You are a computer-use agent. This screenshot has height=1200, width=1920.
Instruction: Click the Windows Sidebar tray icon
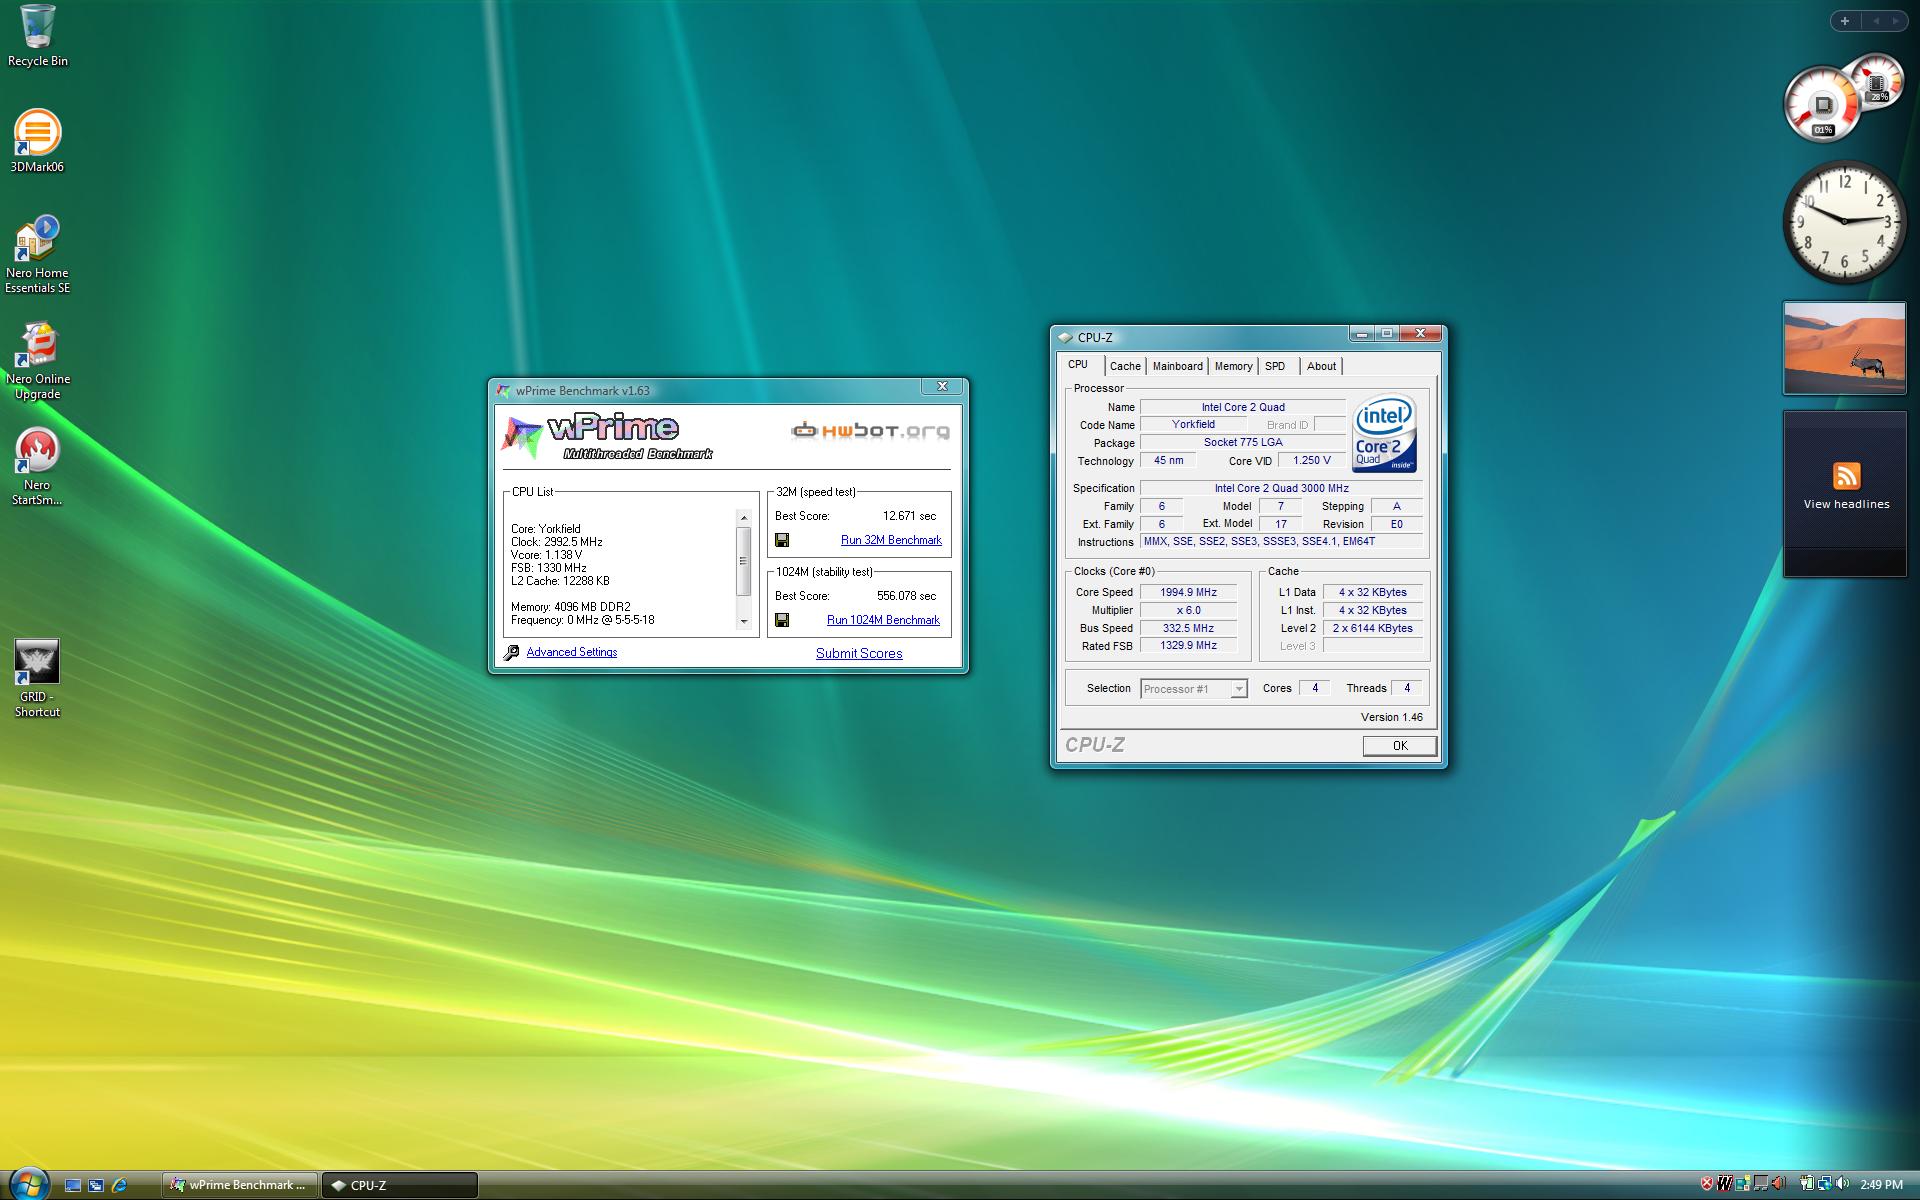(1743, 1184)
